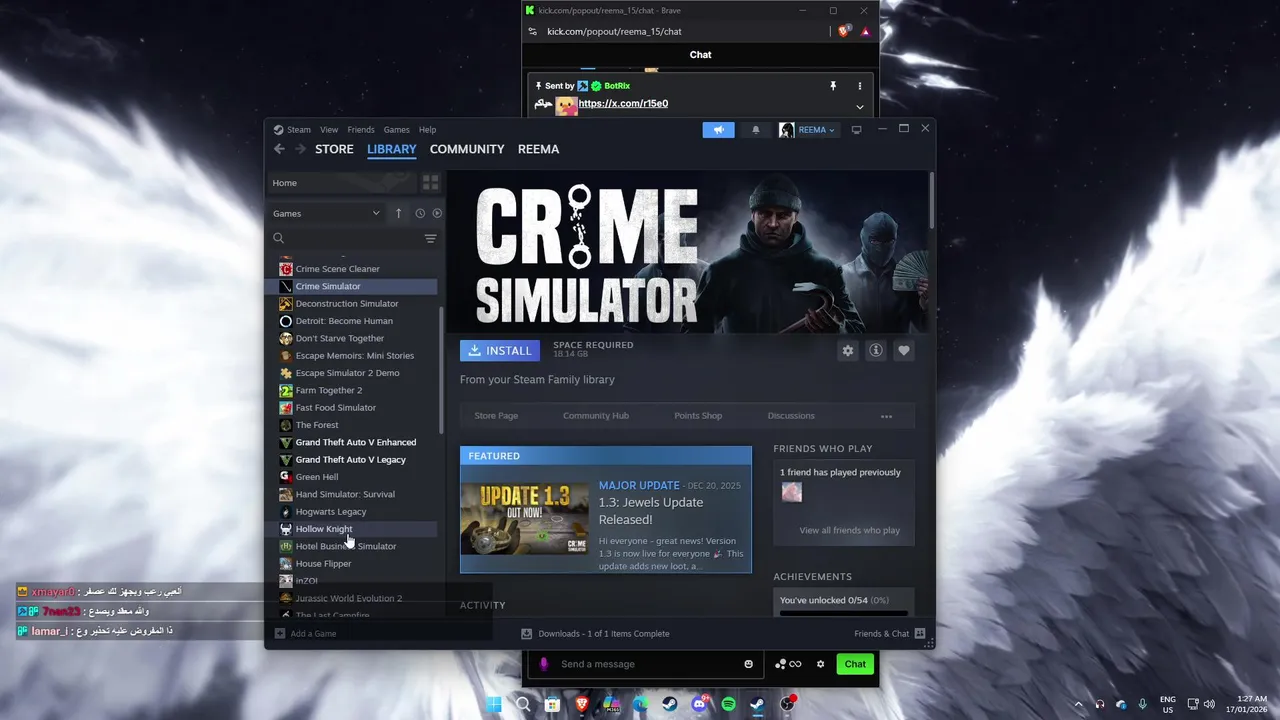Image resolution: width=1280 pixels, height=720 pixels.
Task: Add Crime Simulator to favorites heart
Action: pos(904,351)
